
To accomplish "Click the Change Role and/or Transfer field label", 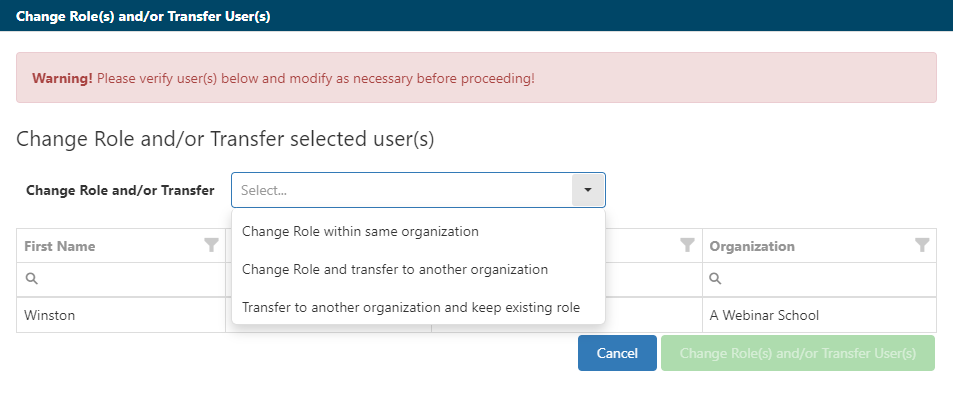I will click(120, 190).
